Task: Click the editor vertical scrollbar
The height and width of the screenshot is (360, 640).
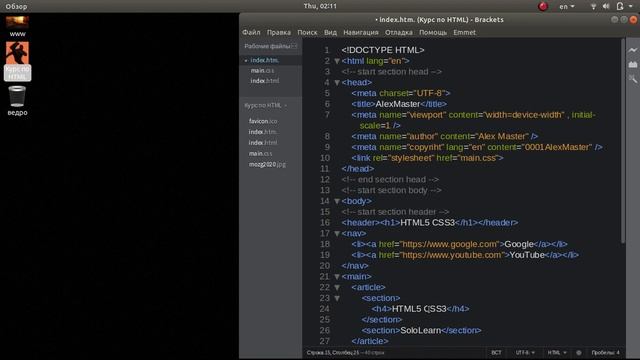Action: [623, 141]
